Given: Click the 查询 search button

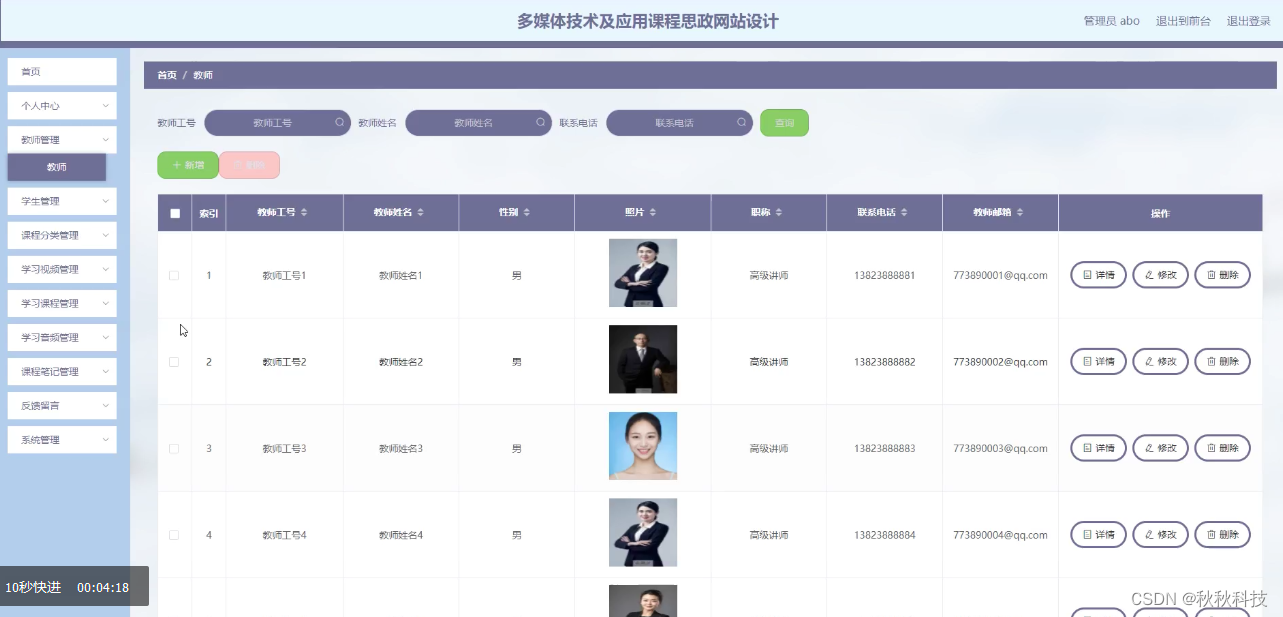Looking at the screenshot, I should pos(784,122).
